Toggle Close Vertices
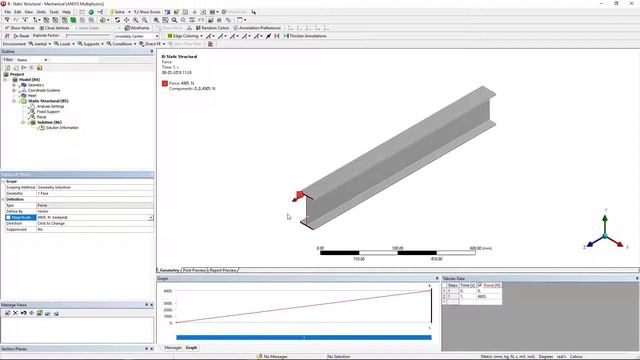 pos(54,28)
